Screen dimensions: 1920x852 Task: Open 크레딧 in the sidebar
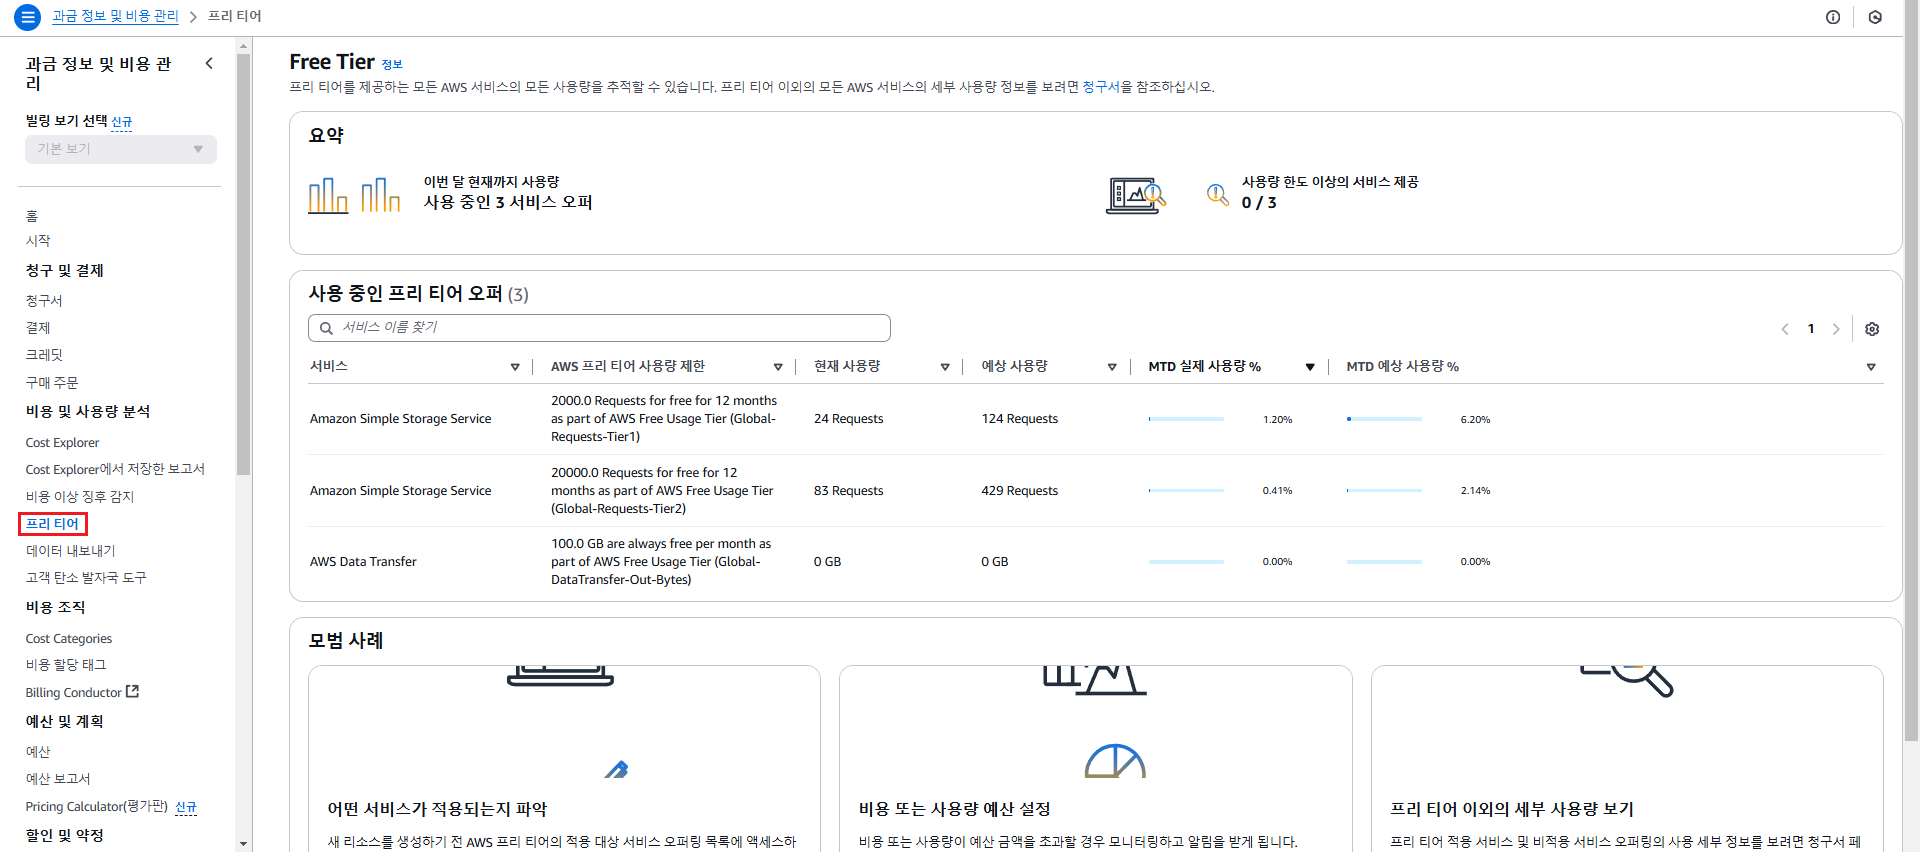tap(44, 355)
